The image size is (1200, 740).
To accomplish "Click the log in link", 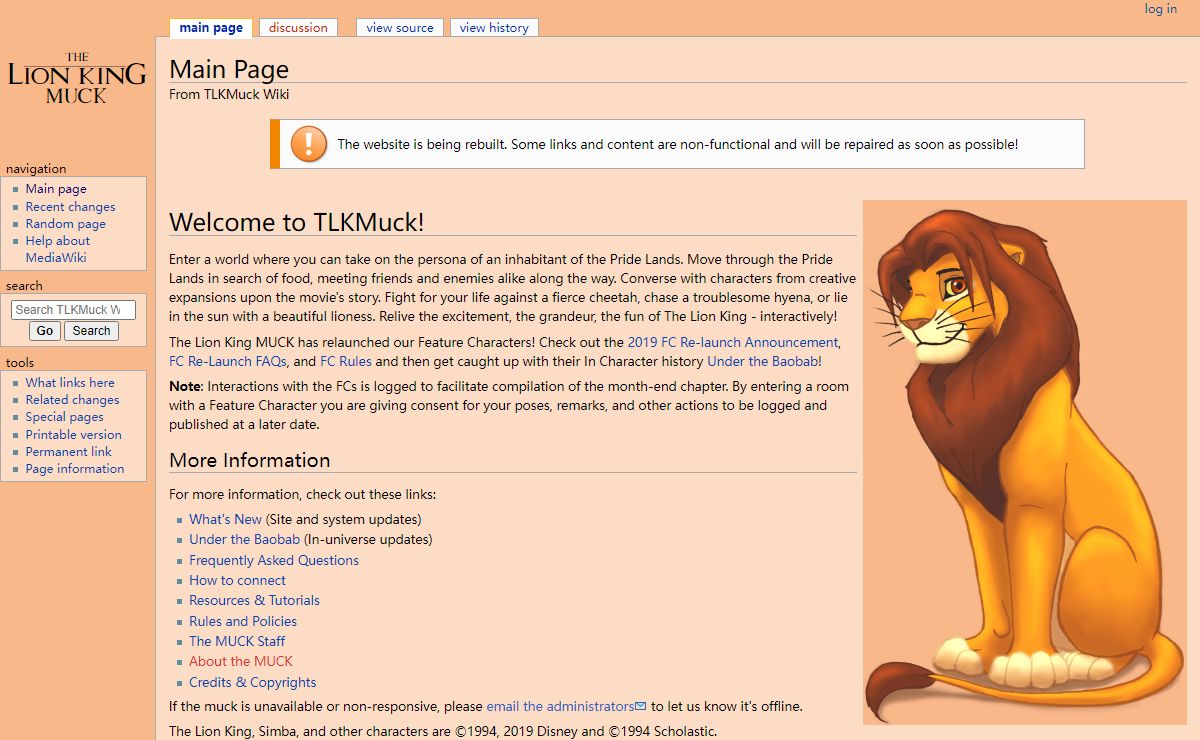I will pyautogui.click(x=1161, y=9).
